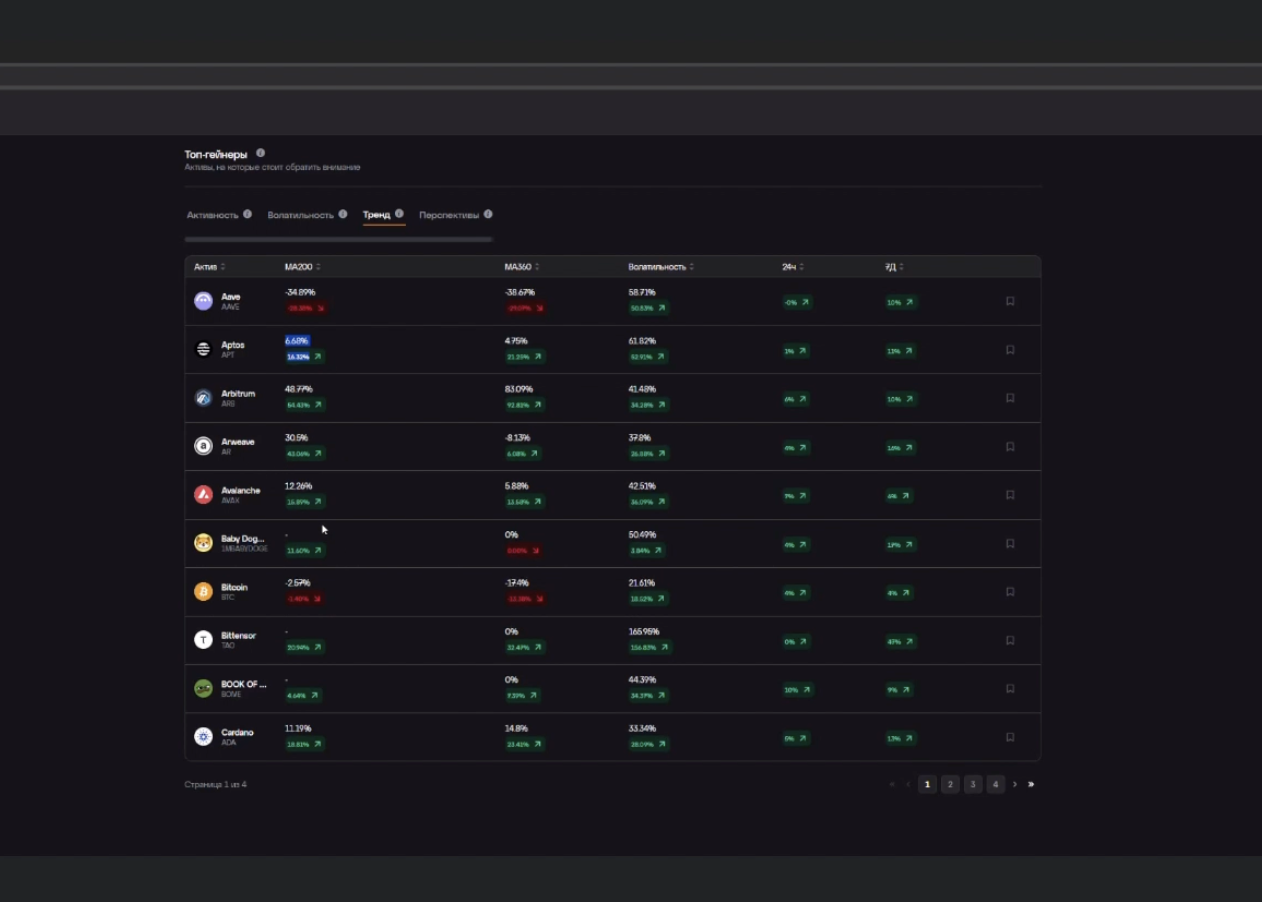Open the Волатильность tab
The width and height of the screenshot is (1262, 902).
[300, 215]
